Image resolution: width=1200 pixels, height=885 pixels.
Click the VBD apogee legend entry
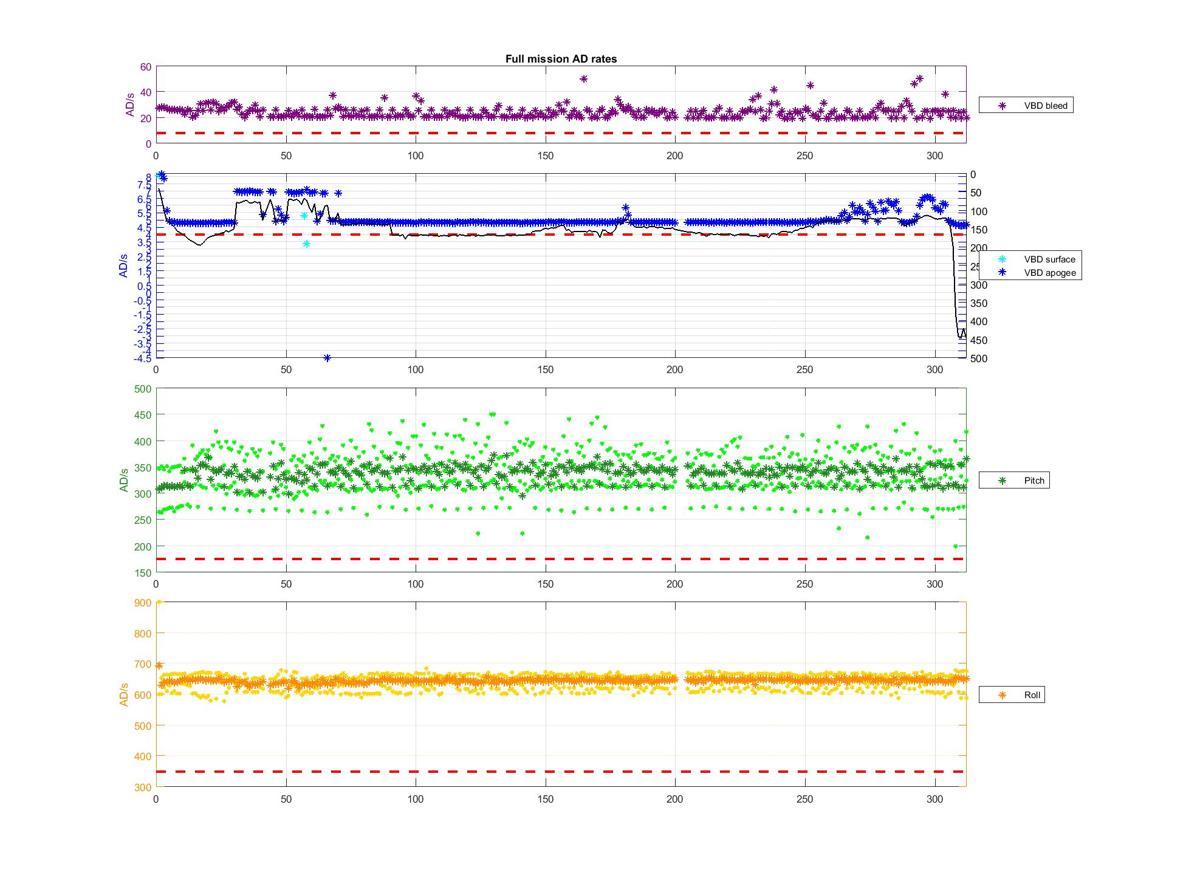1030,272
